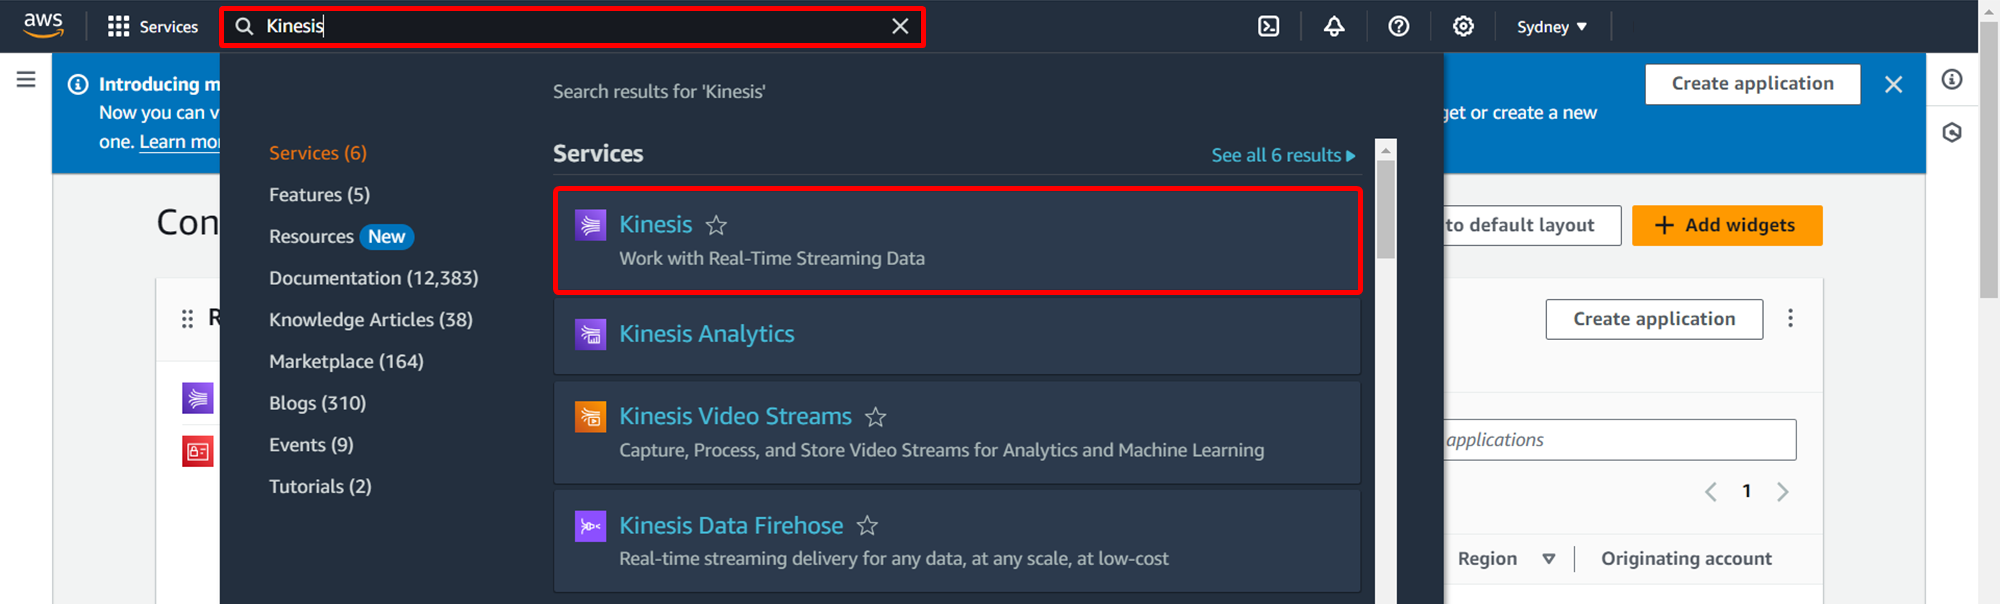Click the purple Kinesis icon in recently visited

tap(198, 398)
